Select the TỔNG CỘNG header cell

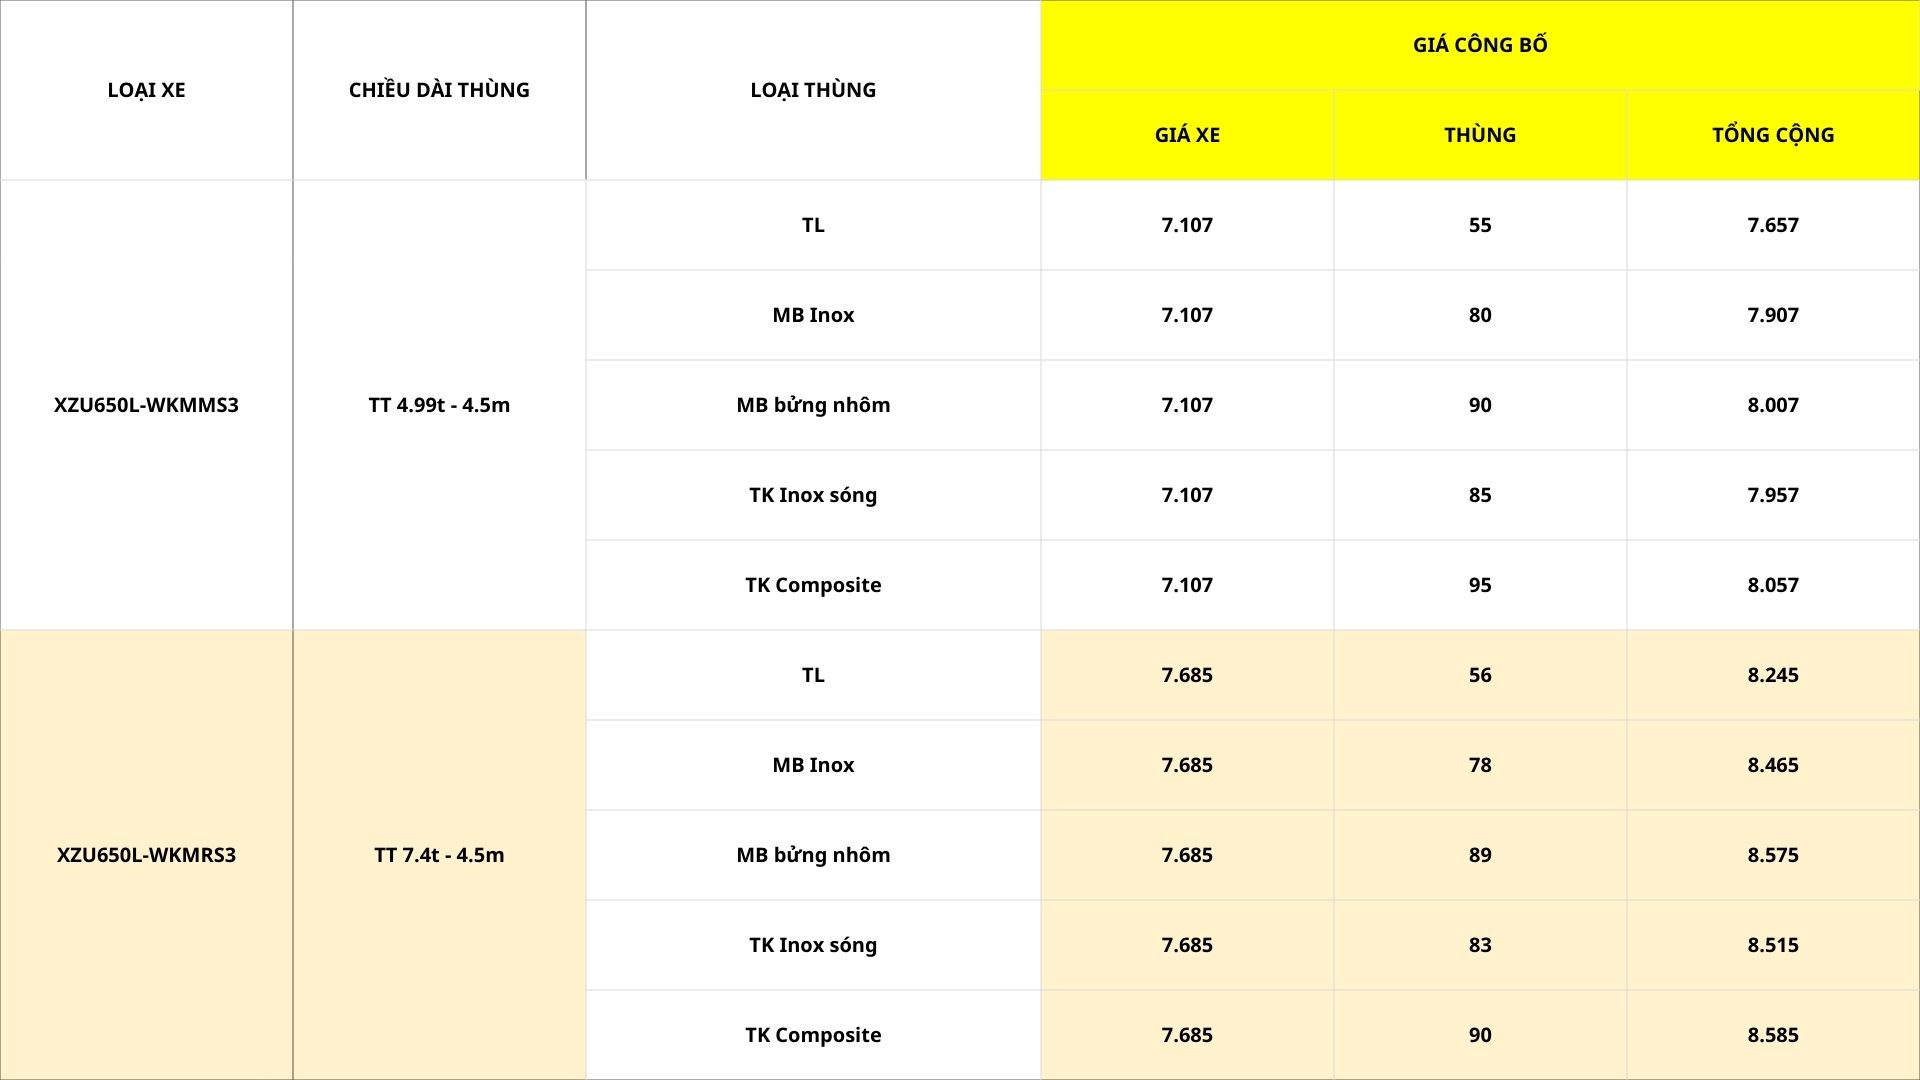pos(1772,135)
